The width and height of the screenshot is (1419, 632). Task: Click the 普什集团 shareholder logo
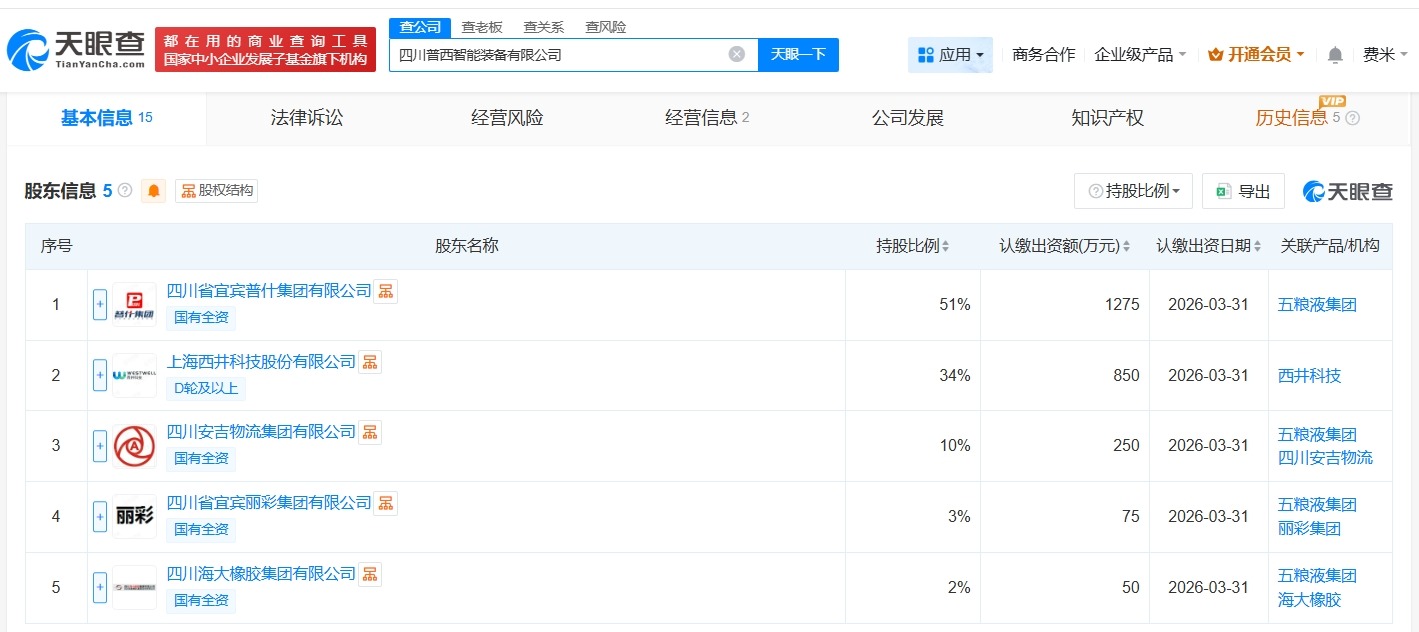click(134, 303)
